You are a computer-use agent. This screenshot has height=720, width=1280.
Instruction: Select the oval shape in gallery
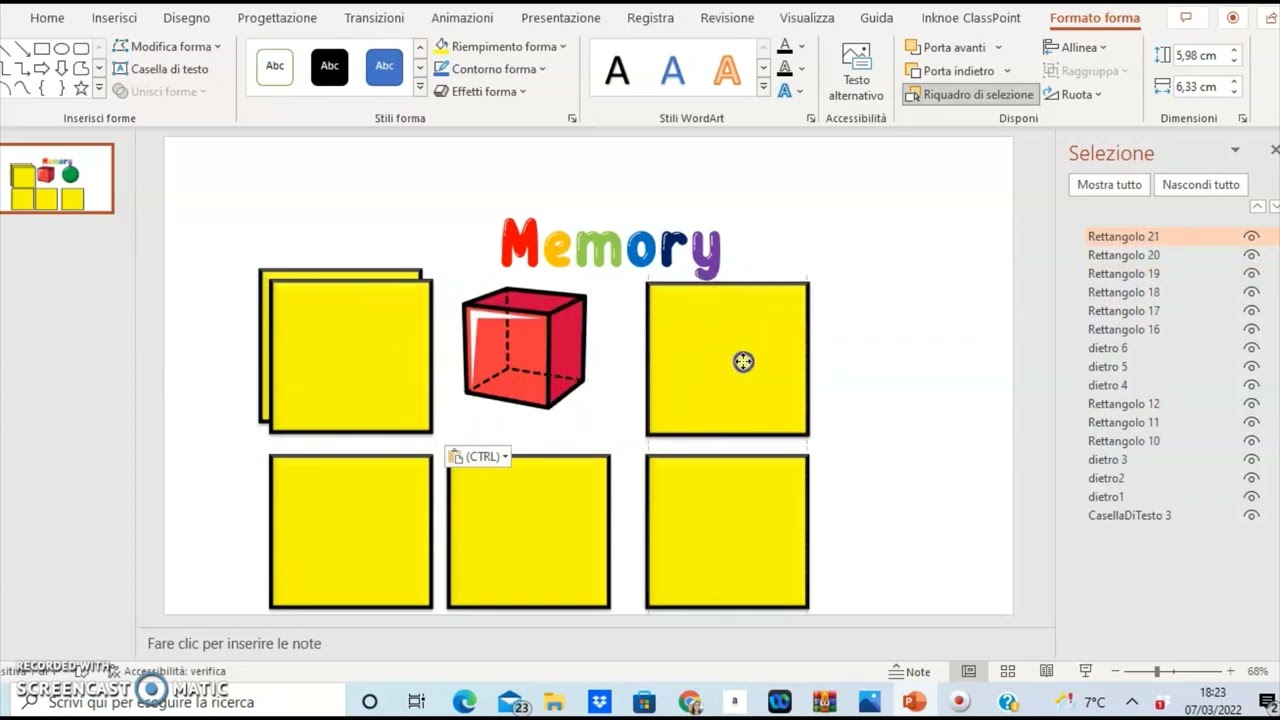point(61,49)
